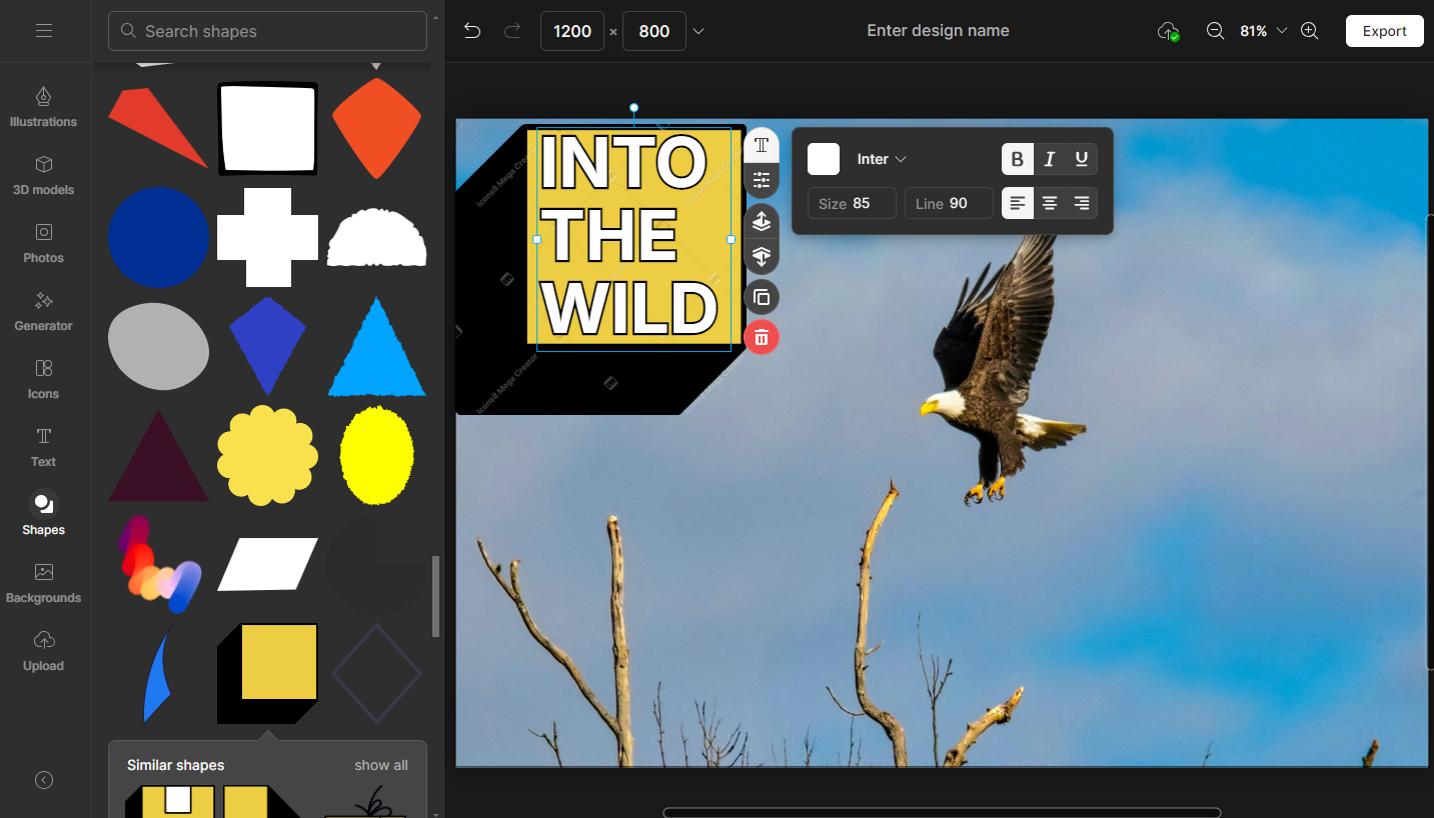Add the white cross shape
1434x818 pixels.
click(267, 237)
